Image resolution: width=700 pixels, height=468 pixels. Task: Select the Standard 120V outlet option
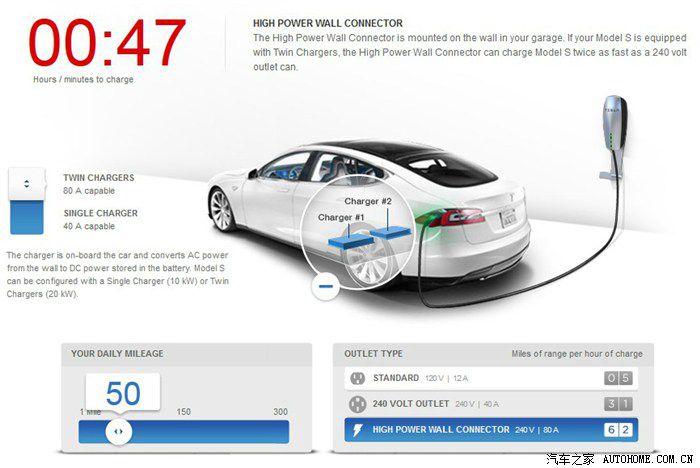491,378
